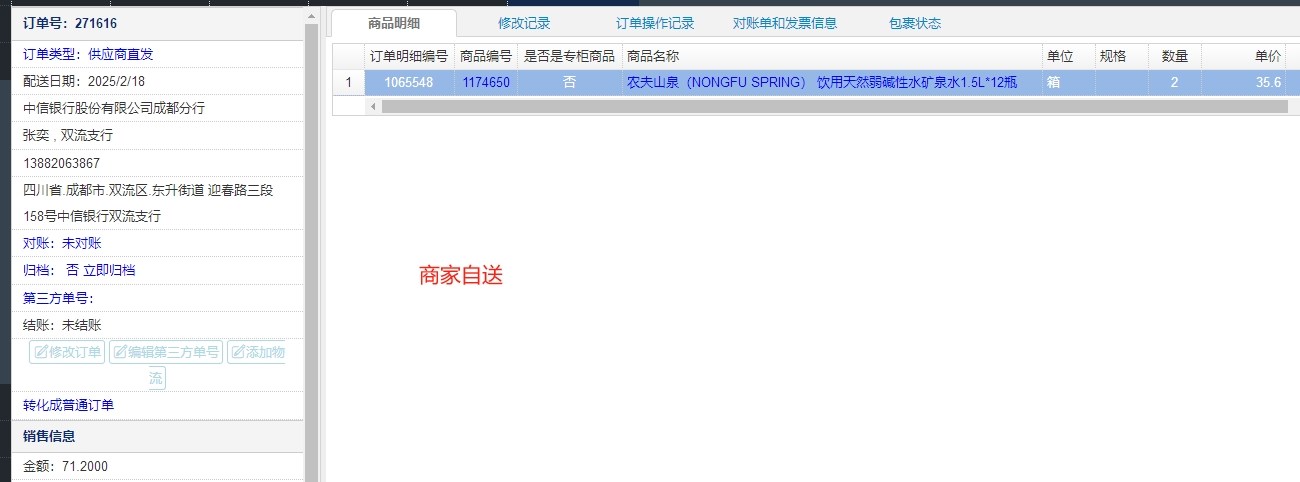Click the 转化成普通订单 link
The height and width of the screenshot is (482, 1300).
coord(69,405)
